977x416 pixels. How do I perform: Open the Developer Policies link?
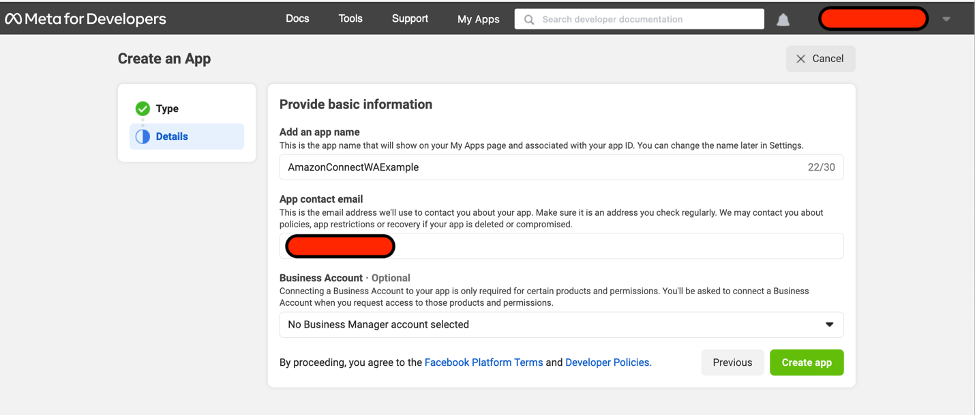tap(608, 362)
